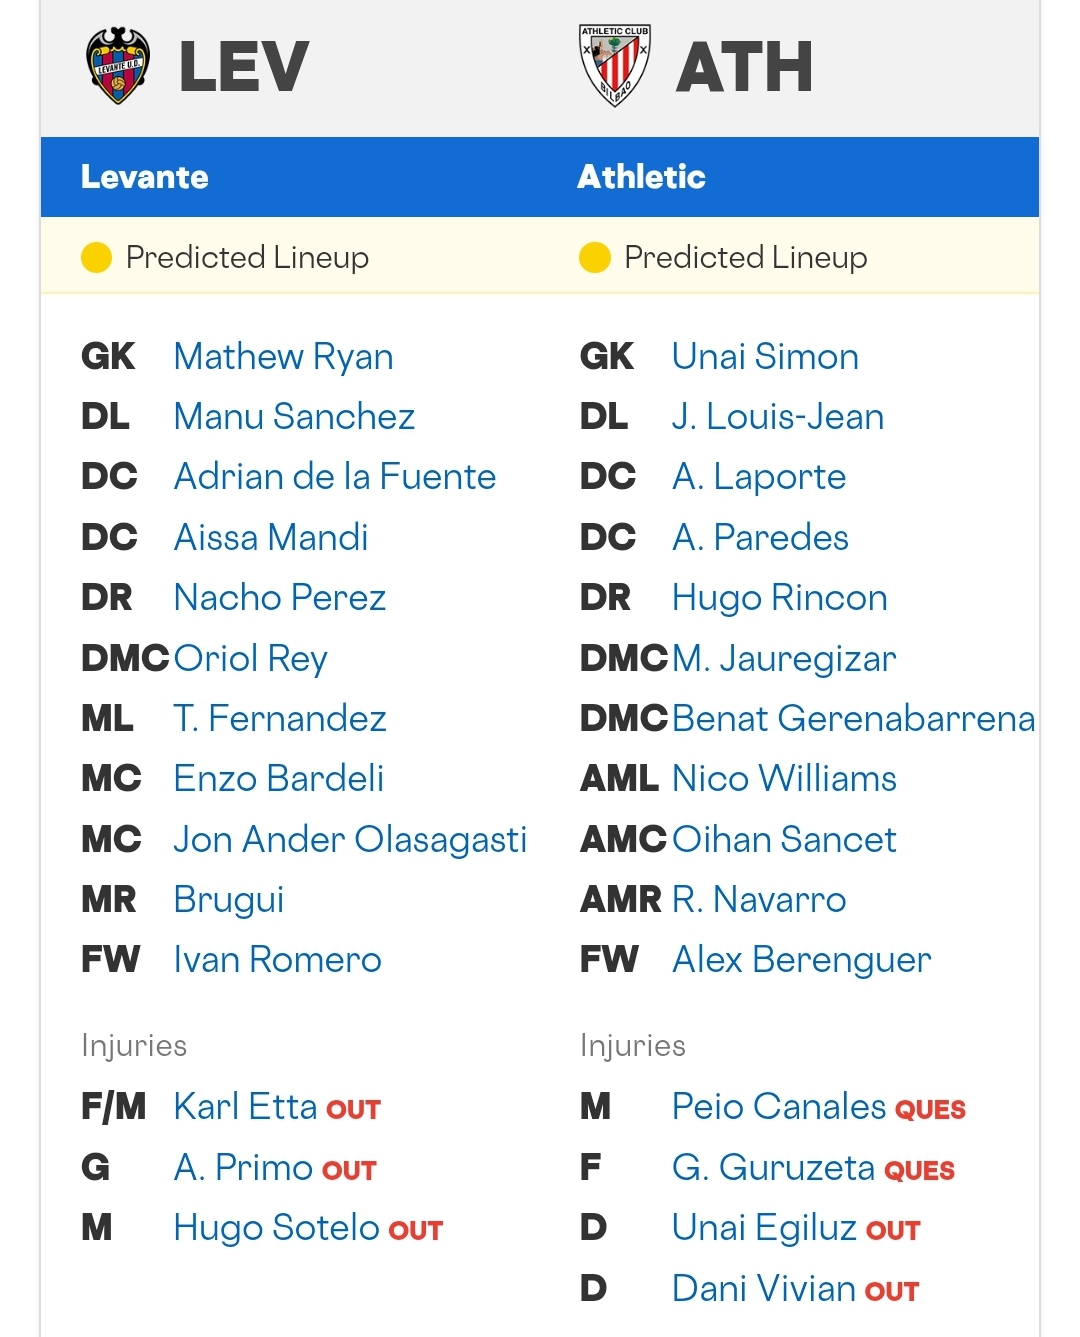Click Athletic's yellow Predicted Lineup dot
The height and width of the screenshot is (1337, 1080).
[x=594, y=258]
